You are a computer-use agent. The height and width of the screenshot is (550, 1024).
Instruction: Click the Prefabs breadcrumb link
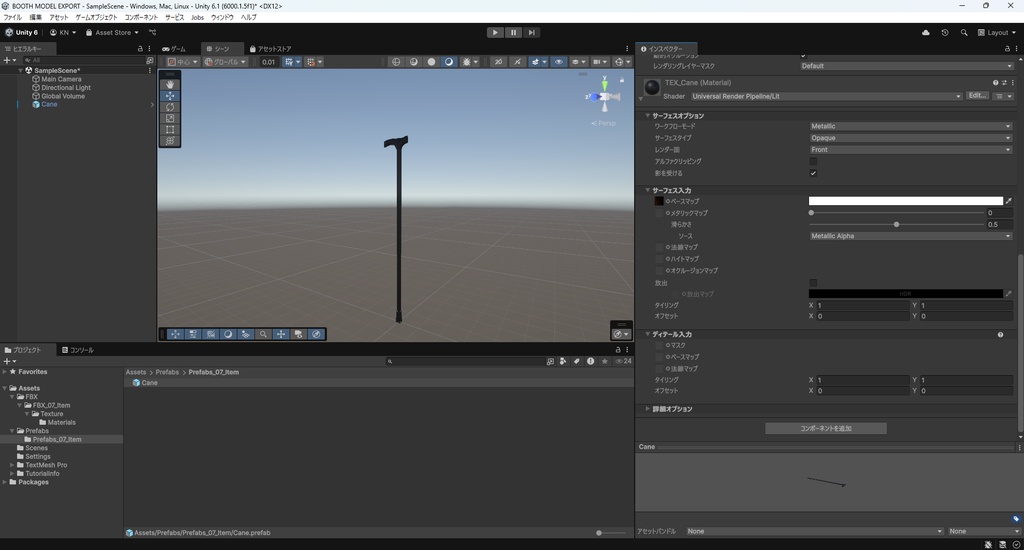(x=167, y=372)
